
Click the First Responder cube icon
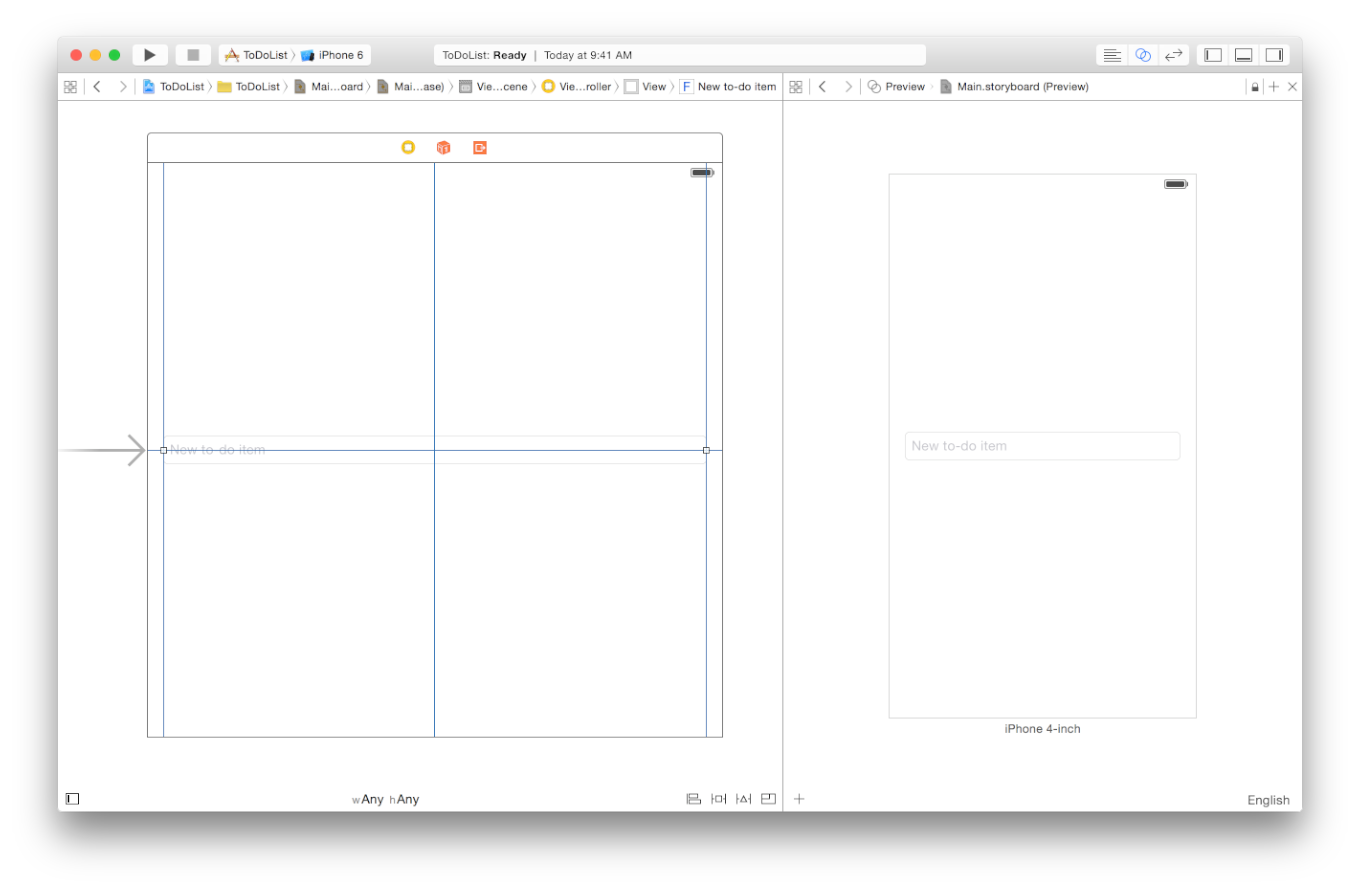pos(443,148)
